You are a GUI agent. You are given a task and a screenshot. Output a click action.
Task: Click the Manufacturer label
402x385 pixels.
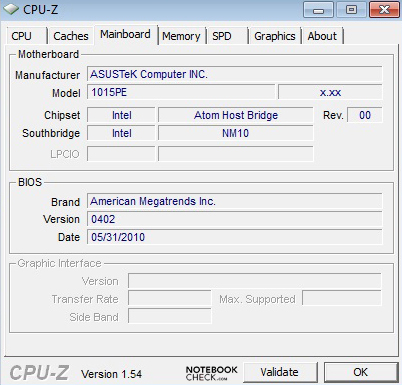click(47, 75)
